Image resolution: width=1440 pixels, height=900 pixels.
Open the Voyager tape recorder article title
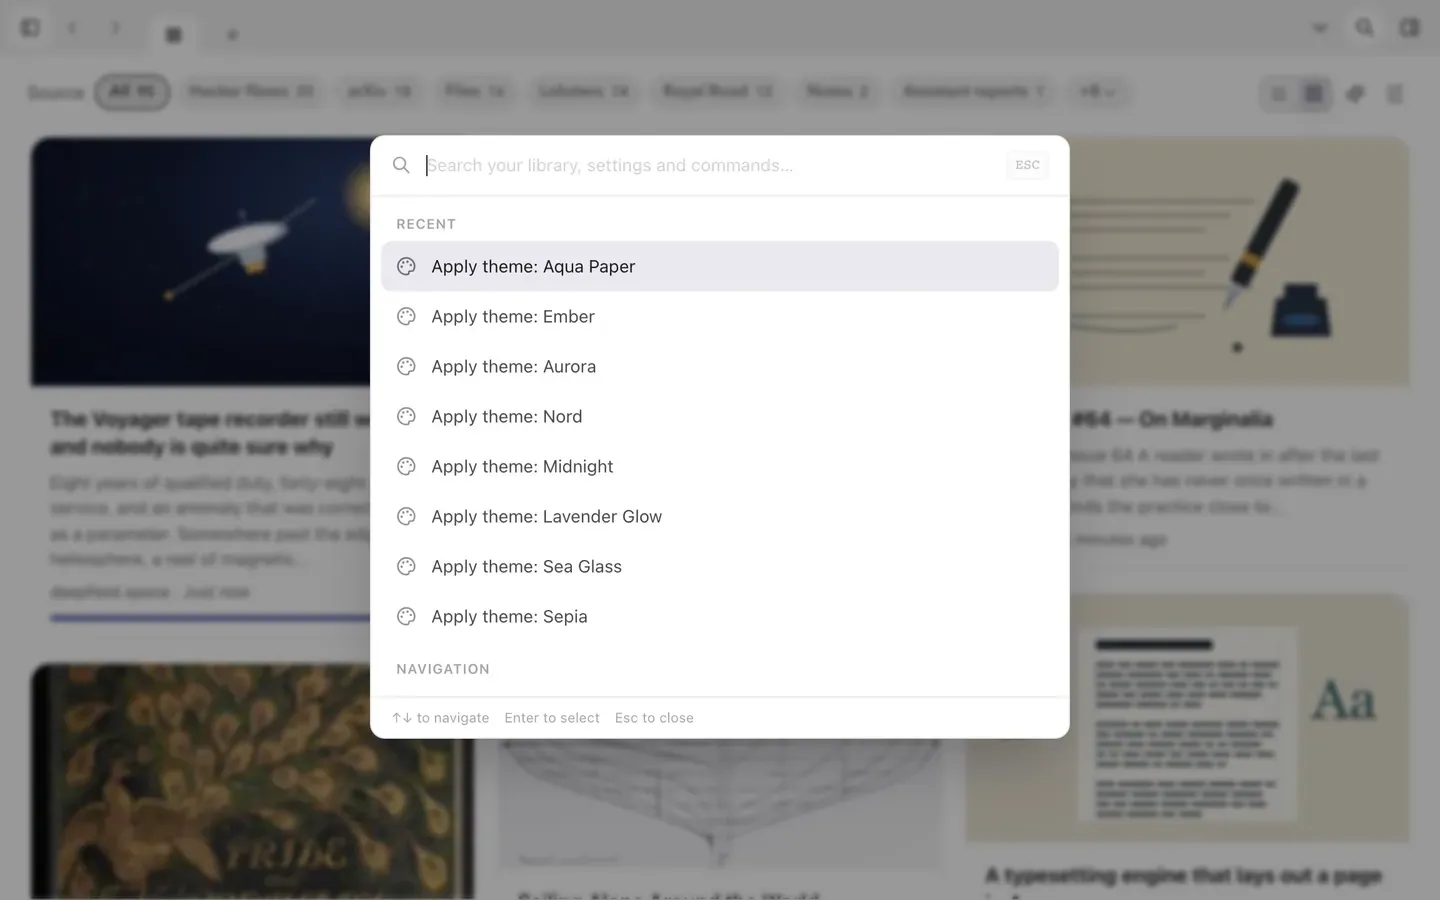[x=210, y=432]
